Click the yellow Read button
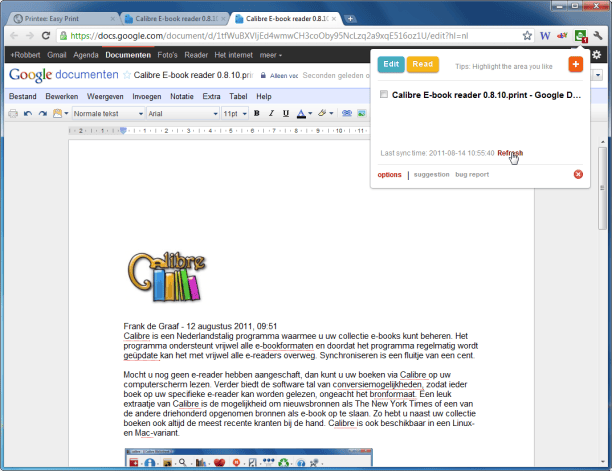612x471 pixels. coord(423,64)
